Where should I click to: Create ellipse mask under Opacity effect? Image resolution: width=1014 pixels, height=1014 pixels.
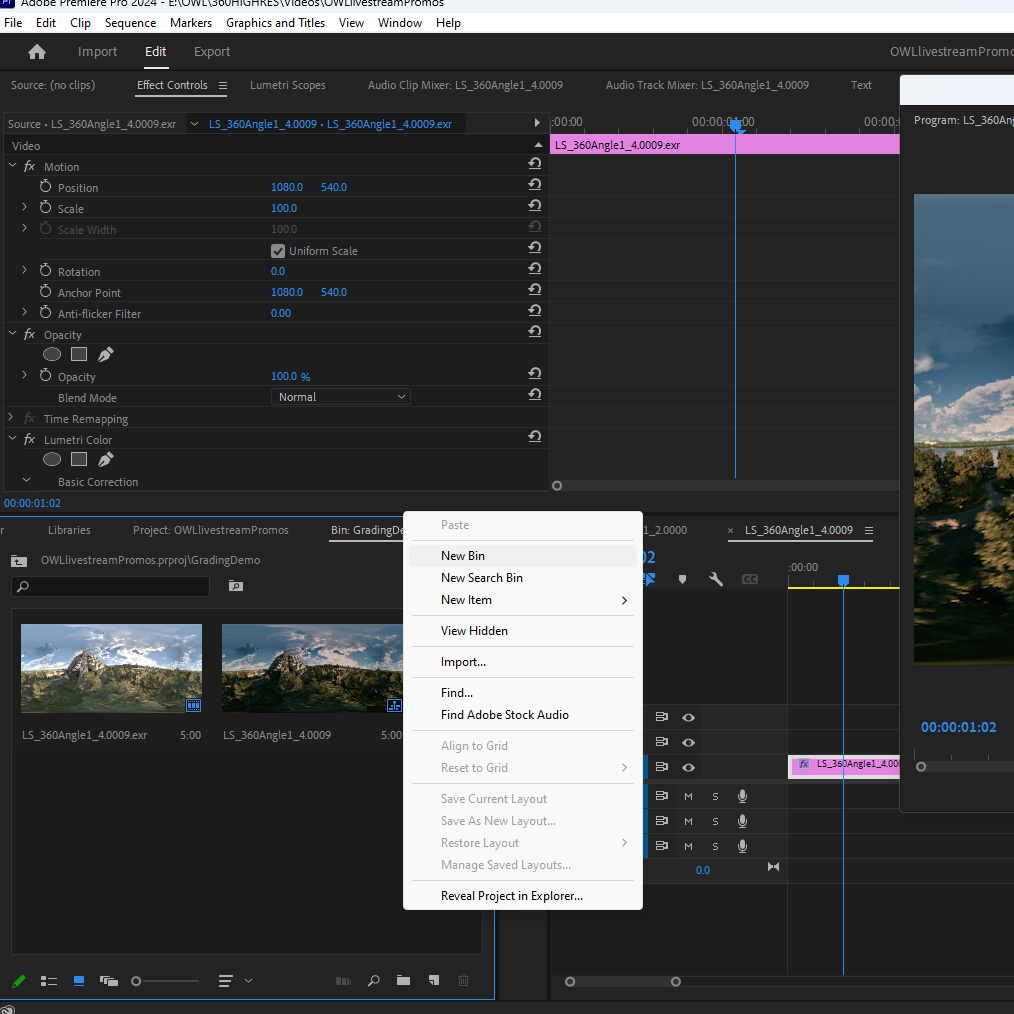52,354
